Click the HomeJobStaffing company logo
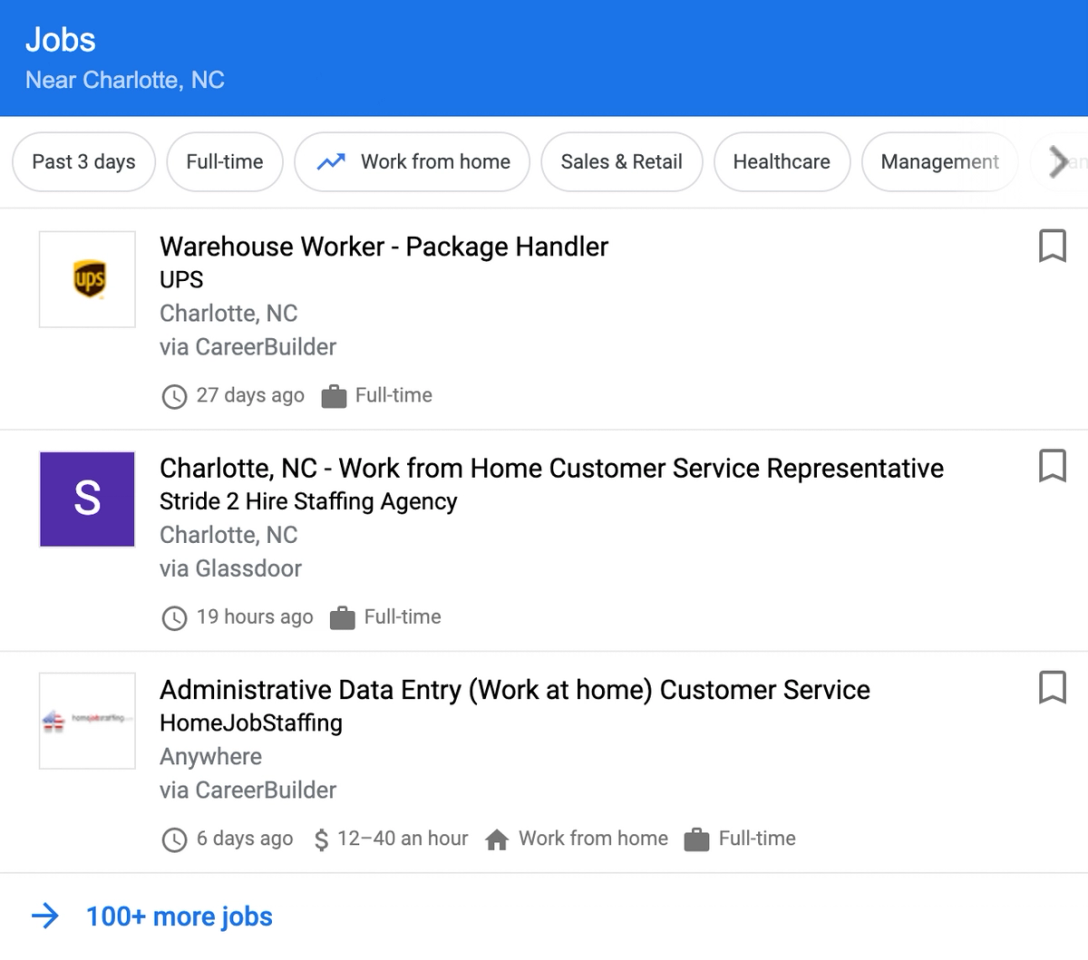Viewport: 1088px width, 960px height. 87,721
